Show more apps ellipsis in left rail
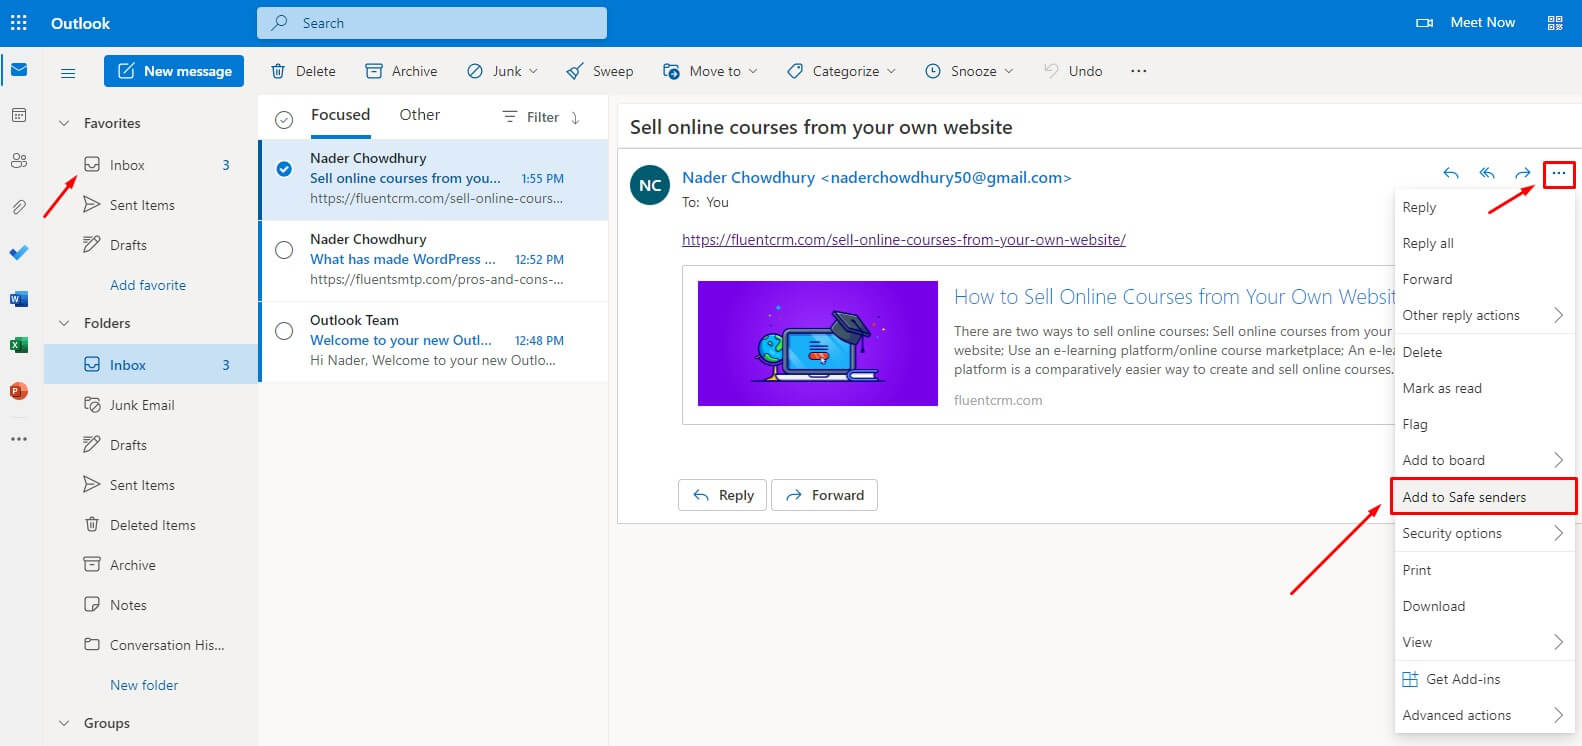1582x746 pixels. [x=19, y=439]
